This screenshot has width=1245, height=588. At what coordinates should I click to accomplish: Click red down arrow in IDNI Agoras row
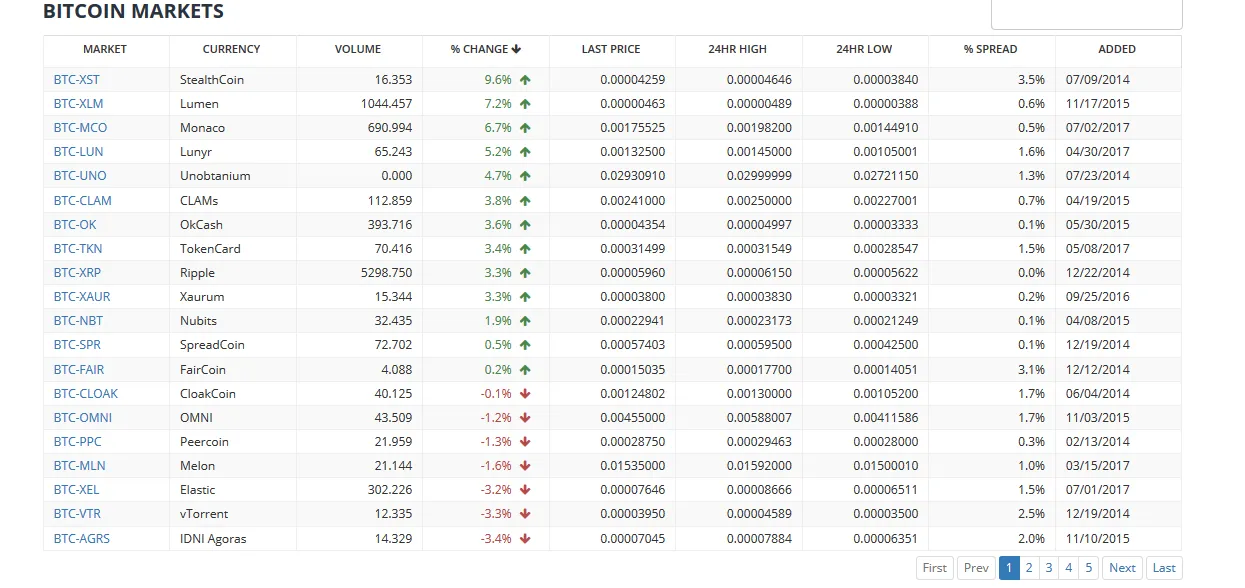click(x=525, y=538)
